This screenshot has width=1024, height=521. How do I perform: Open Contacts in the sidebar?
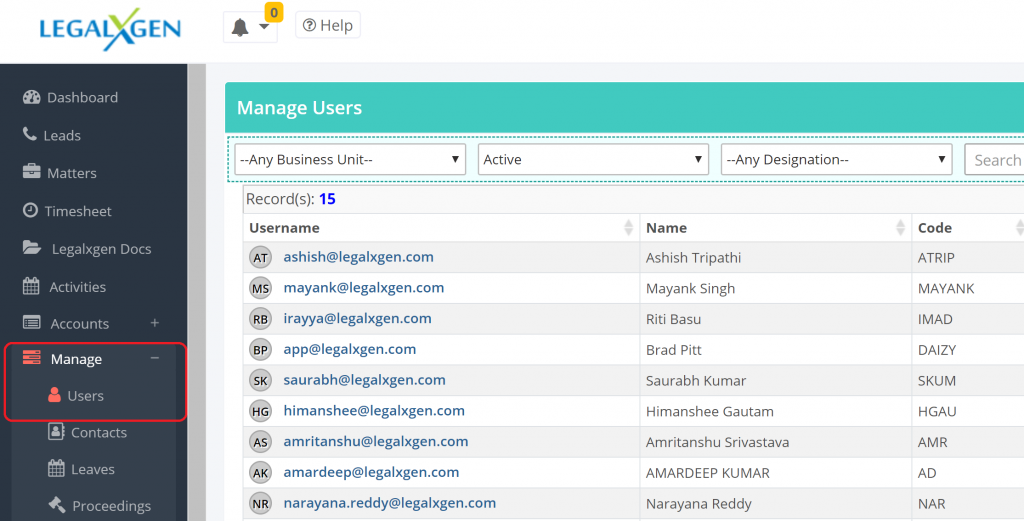point(98,433)
